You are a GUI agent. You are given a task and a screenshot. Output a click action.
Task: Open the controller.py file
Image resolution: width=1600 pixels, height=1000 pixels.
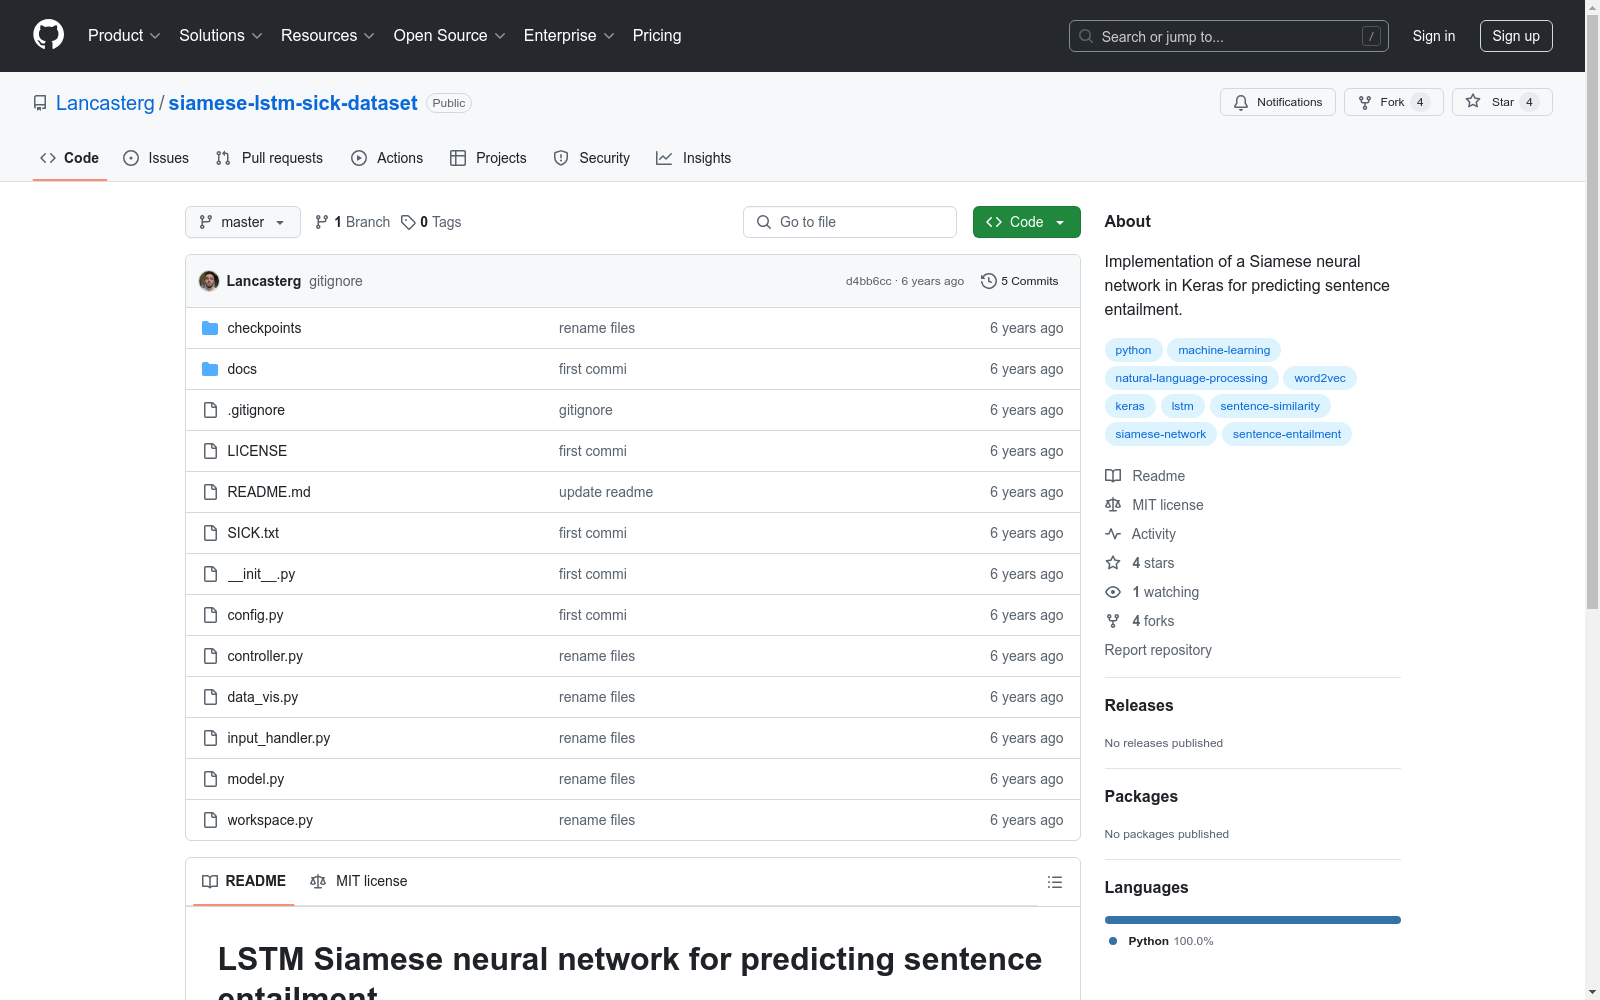coord(265,656)
